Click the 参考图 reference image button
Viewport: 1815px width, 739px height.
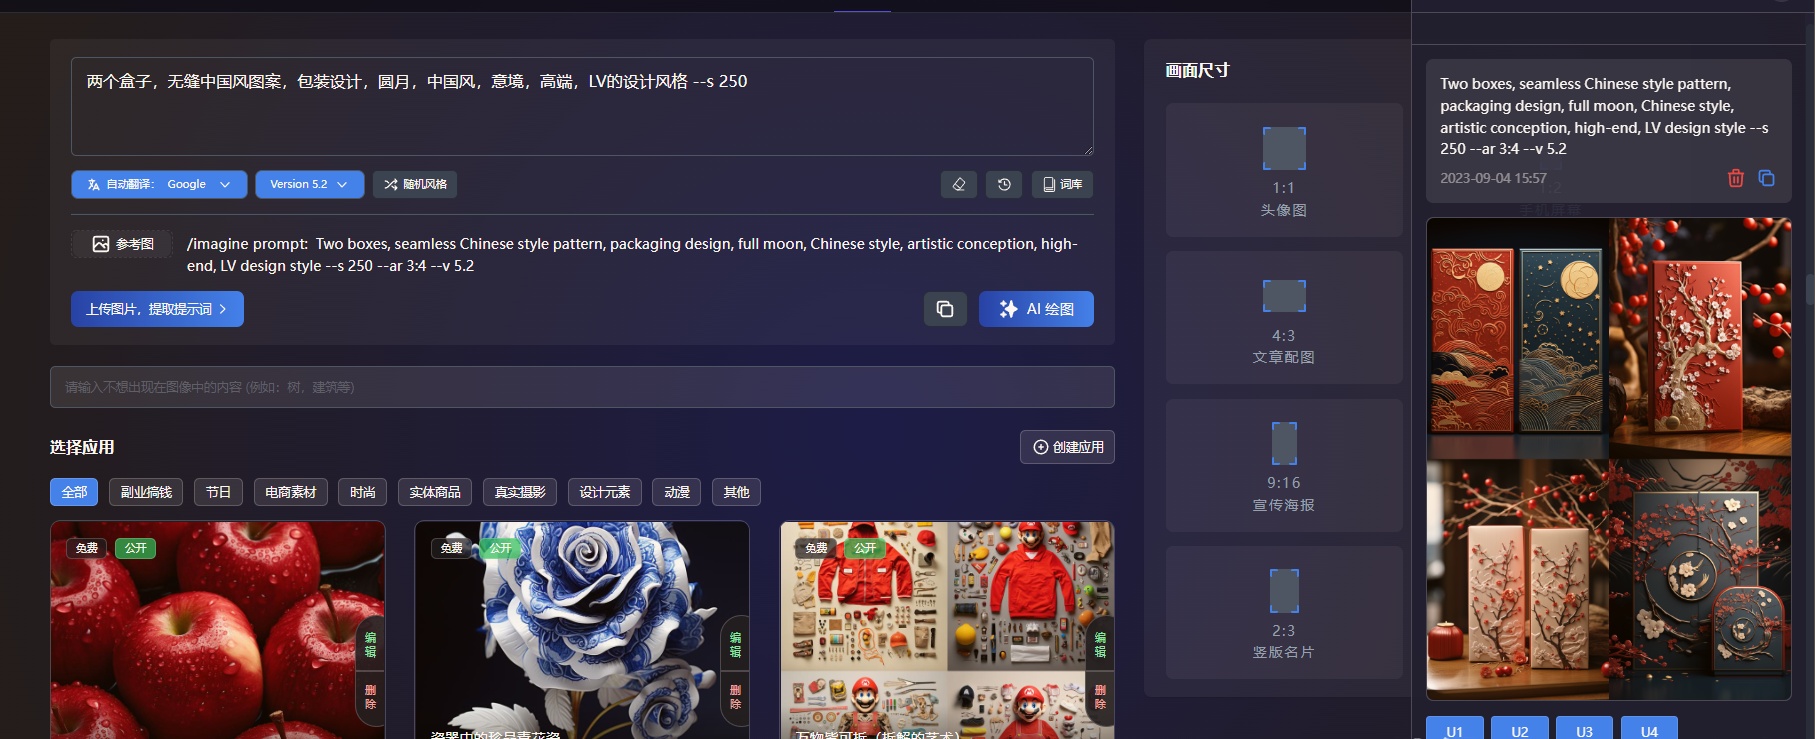point(123,244)
